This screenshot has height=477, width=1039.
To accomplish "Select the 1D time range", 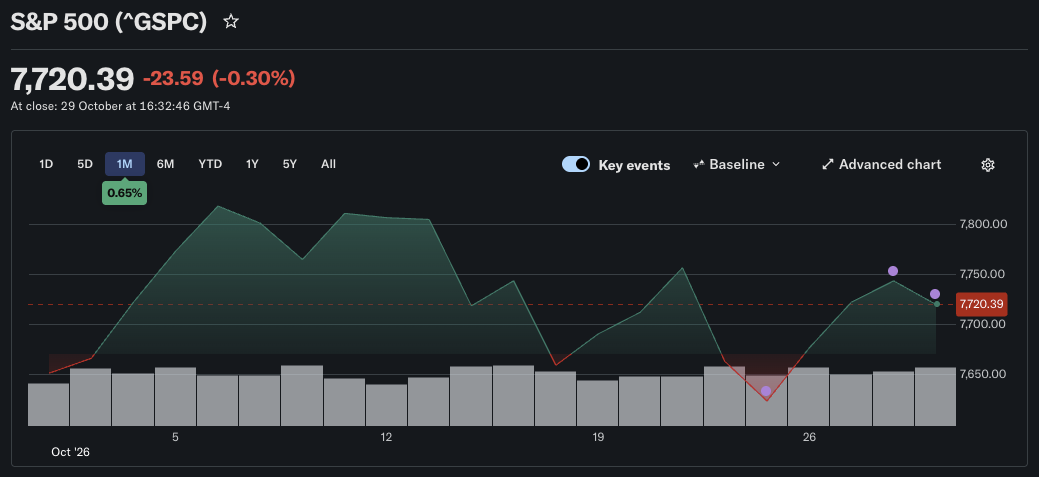I will coord(46,164).
